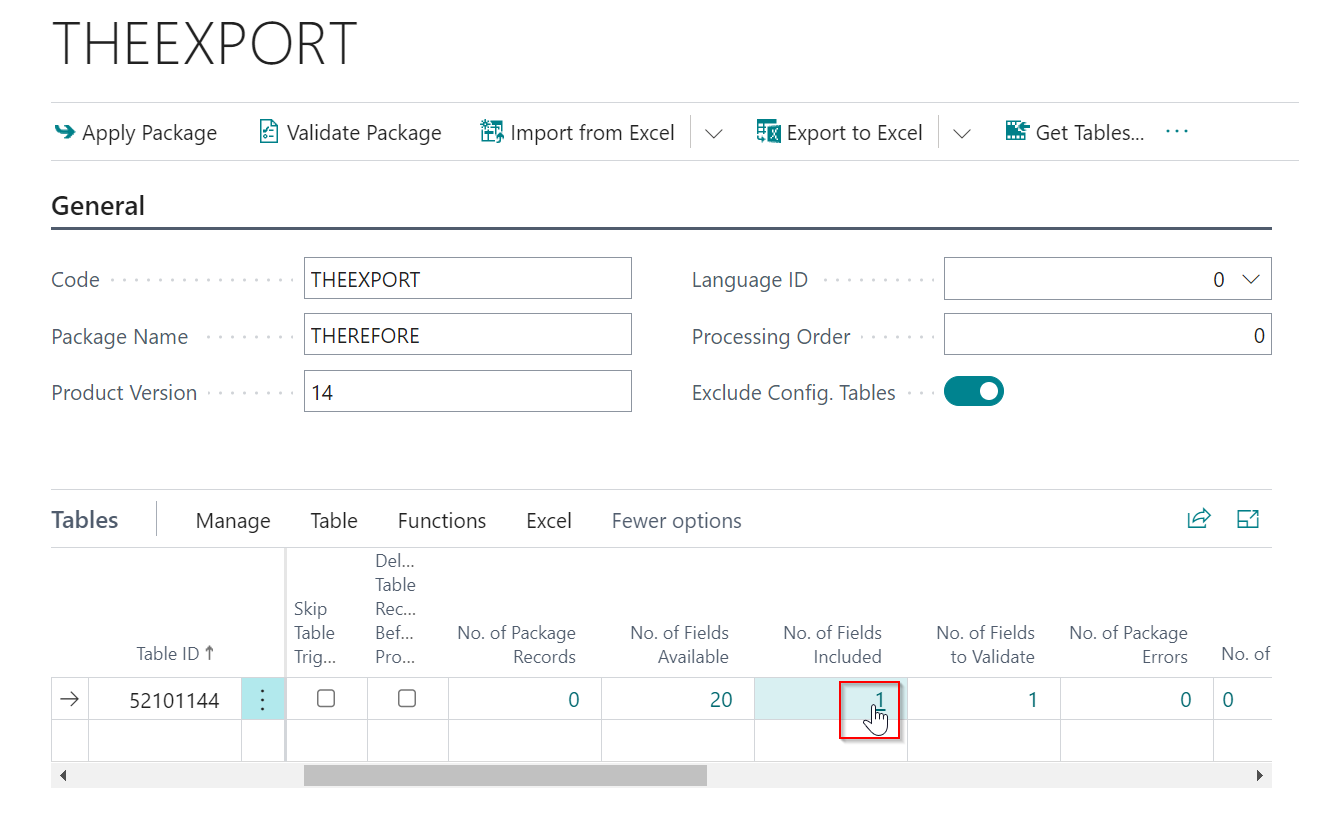The height and width of the screenshot is (814, 1328).
Task: Expand Export to Excel dropdown arrow
Action: (x=961, y=134)
